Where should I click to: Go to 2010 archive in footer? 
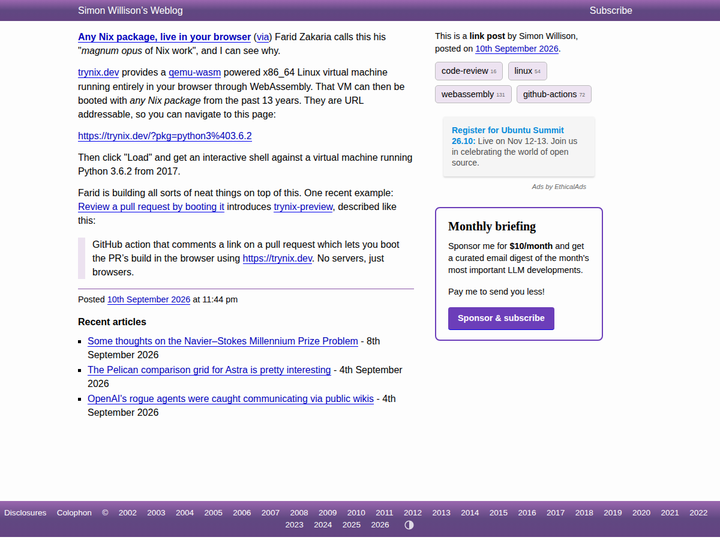356,512
